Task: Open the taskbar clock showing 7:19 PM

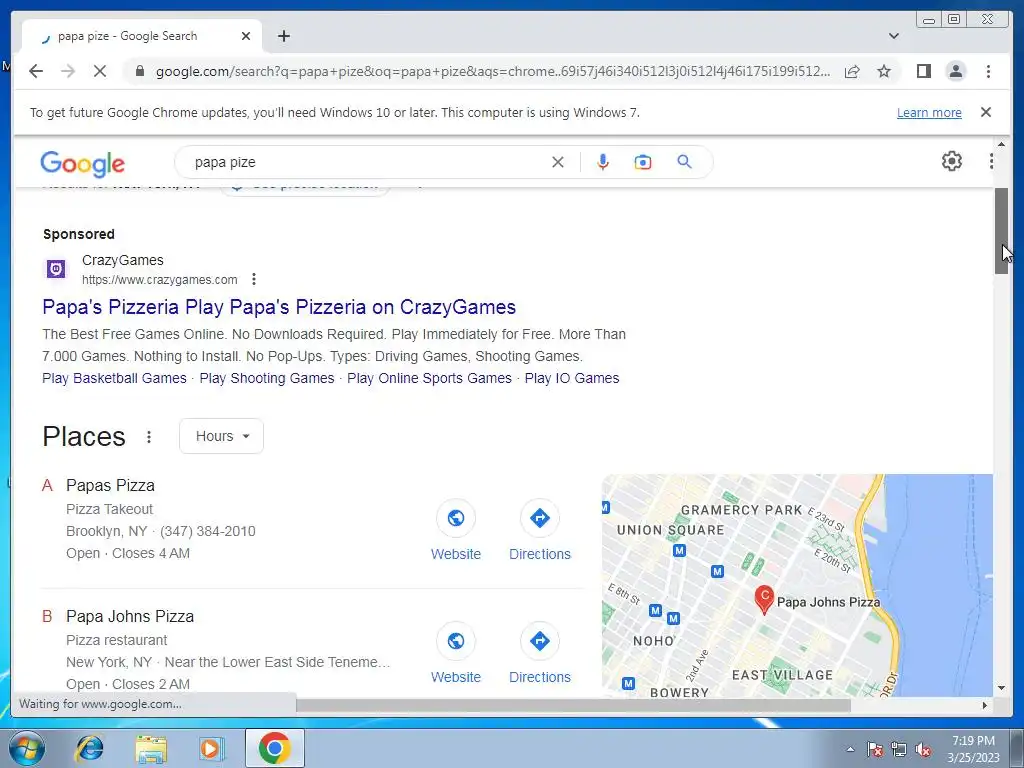Action: [x=973, y=749]
